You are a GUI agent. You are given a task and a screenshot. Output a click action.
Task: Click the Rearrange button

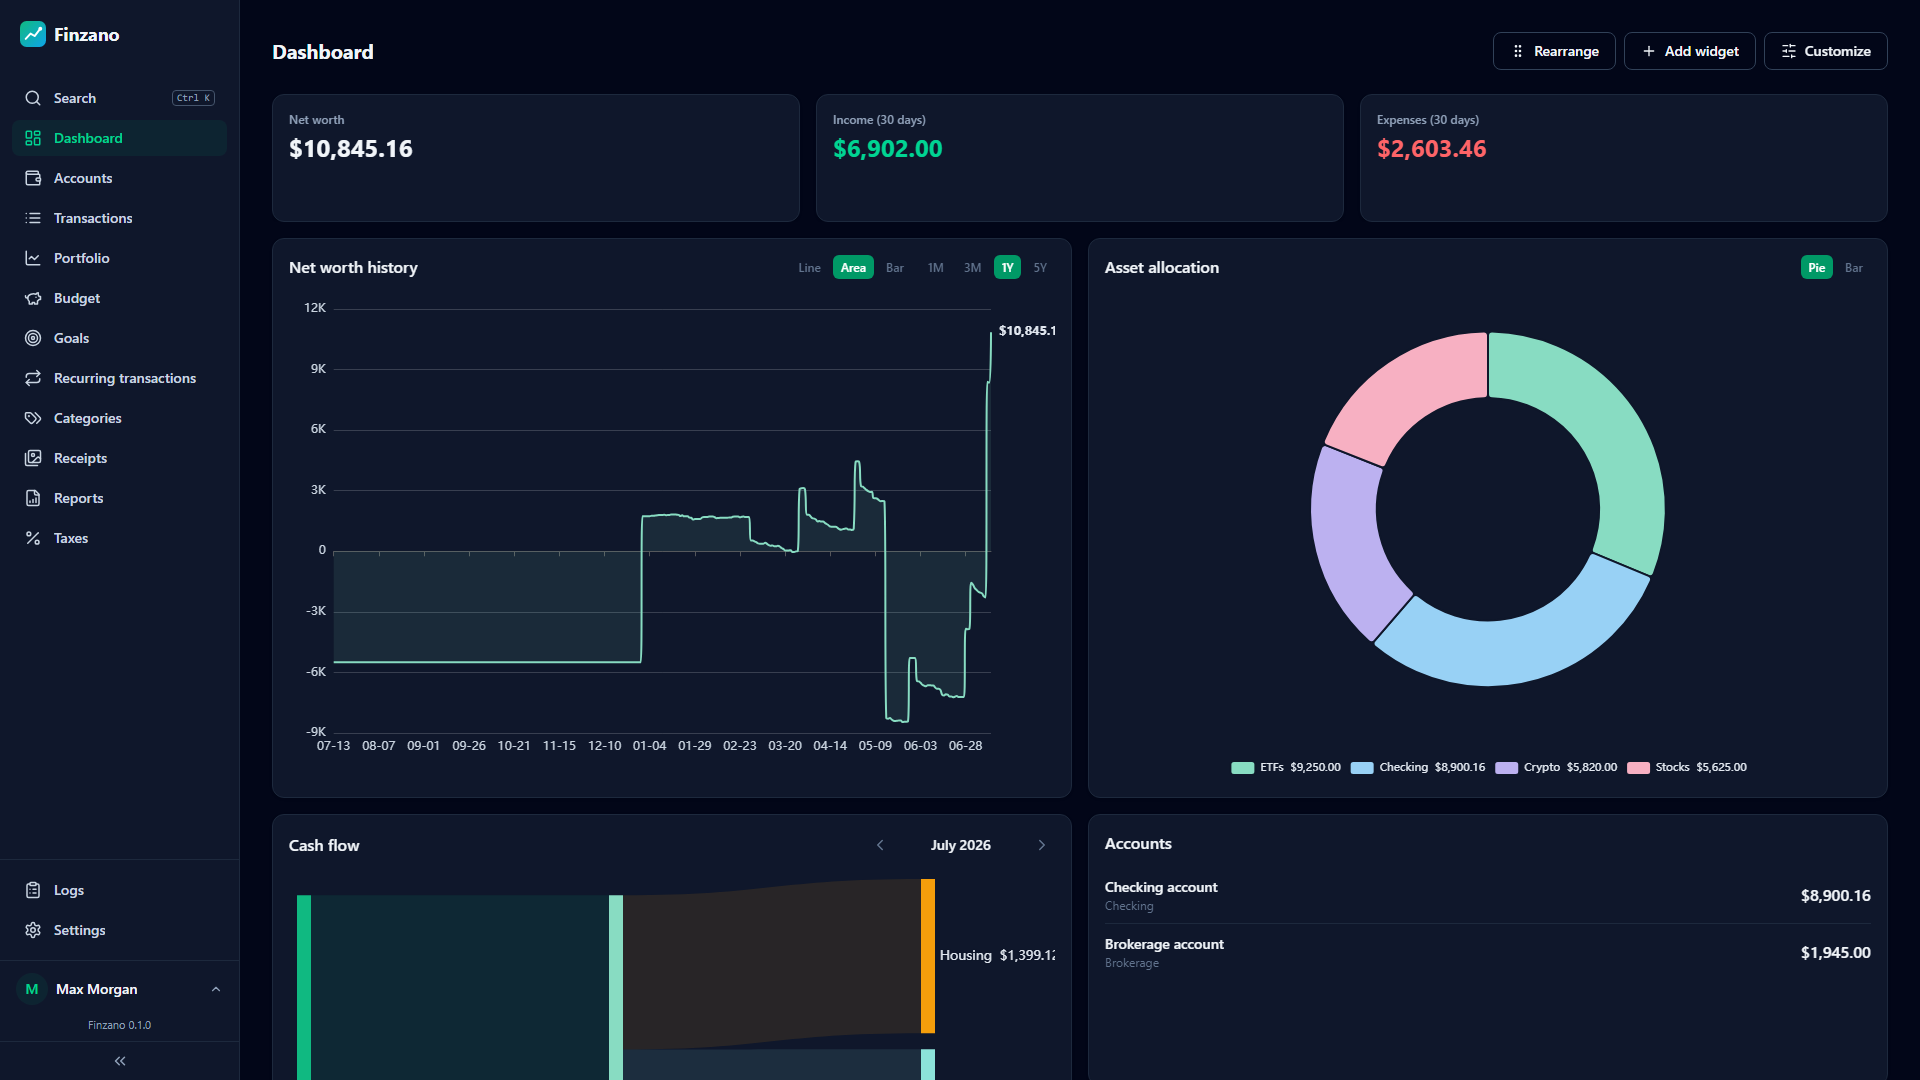tap(1554, 51)
